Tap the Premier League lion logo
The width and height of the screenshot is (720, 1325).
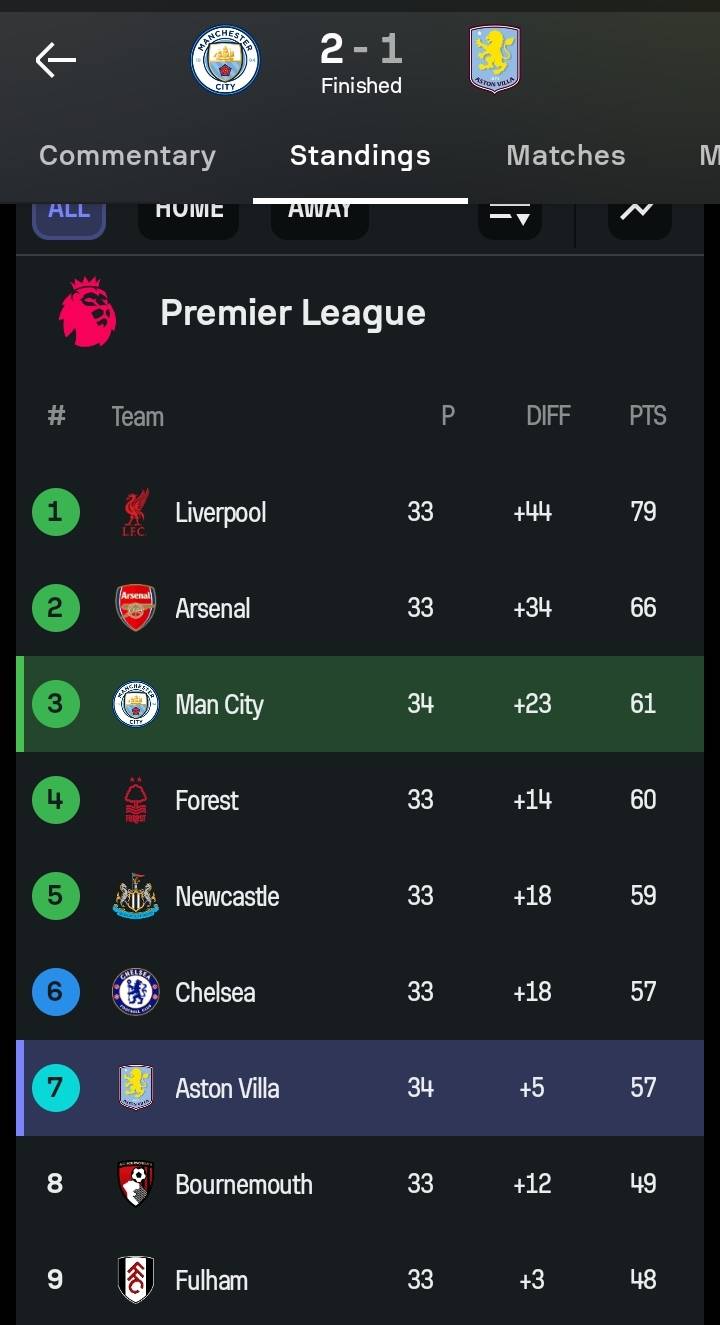click(88, 313)
